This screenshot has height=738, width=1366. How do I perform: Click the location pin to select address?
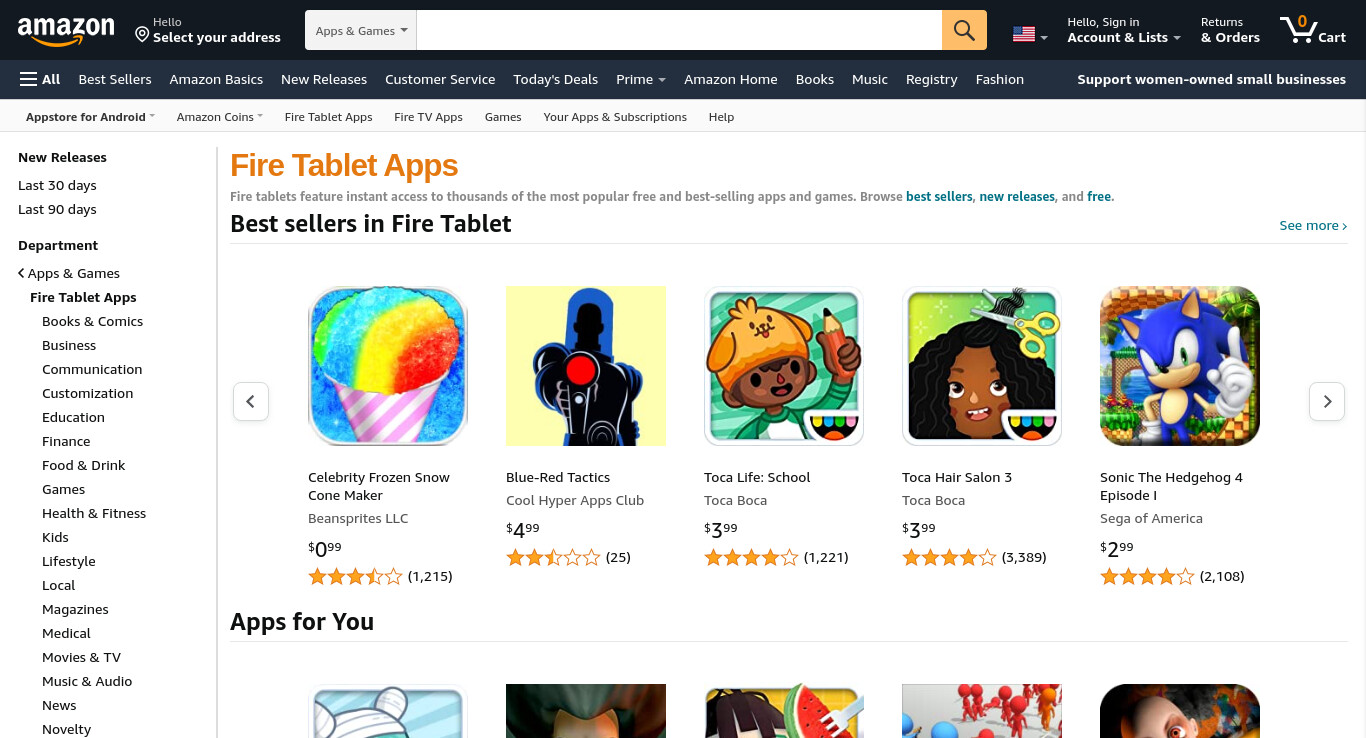[x=142, y=35]
